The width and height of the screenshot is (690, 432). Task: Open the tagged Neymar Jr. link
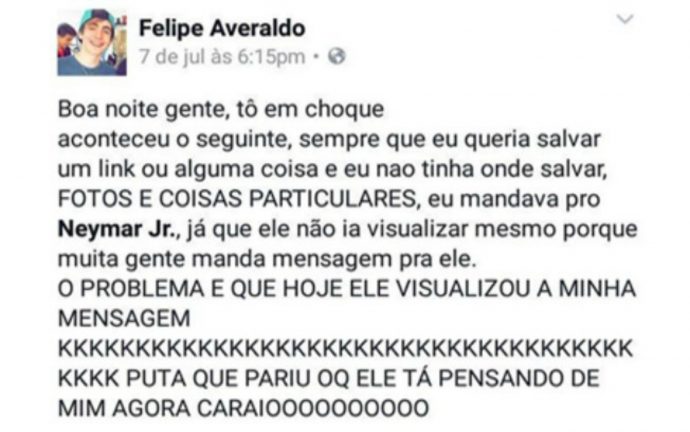(117, 229)
